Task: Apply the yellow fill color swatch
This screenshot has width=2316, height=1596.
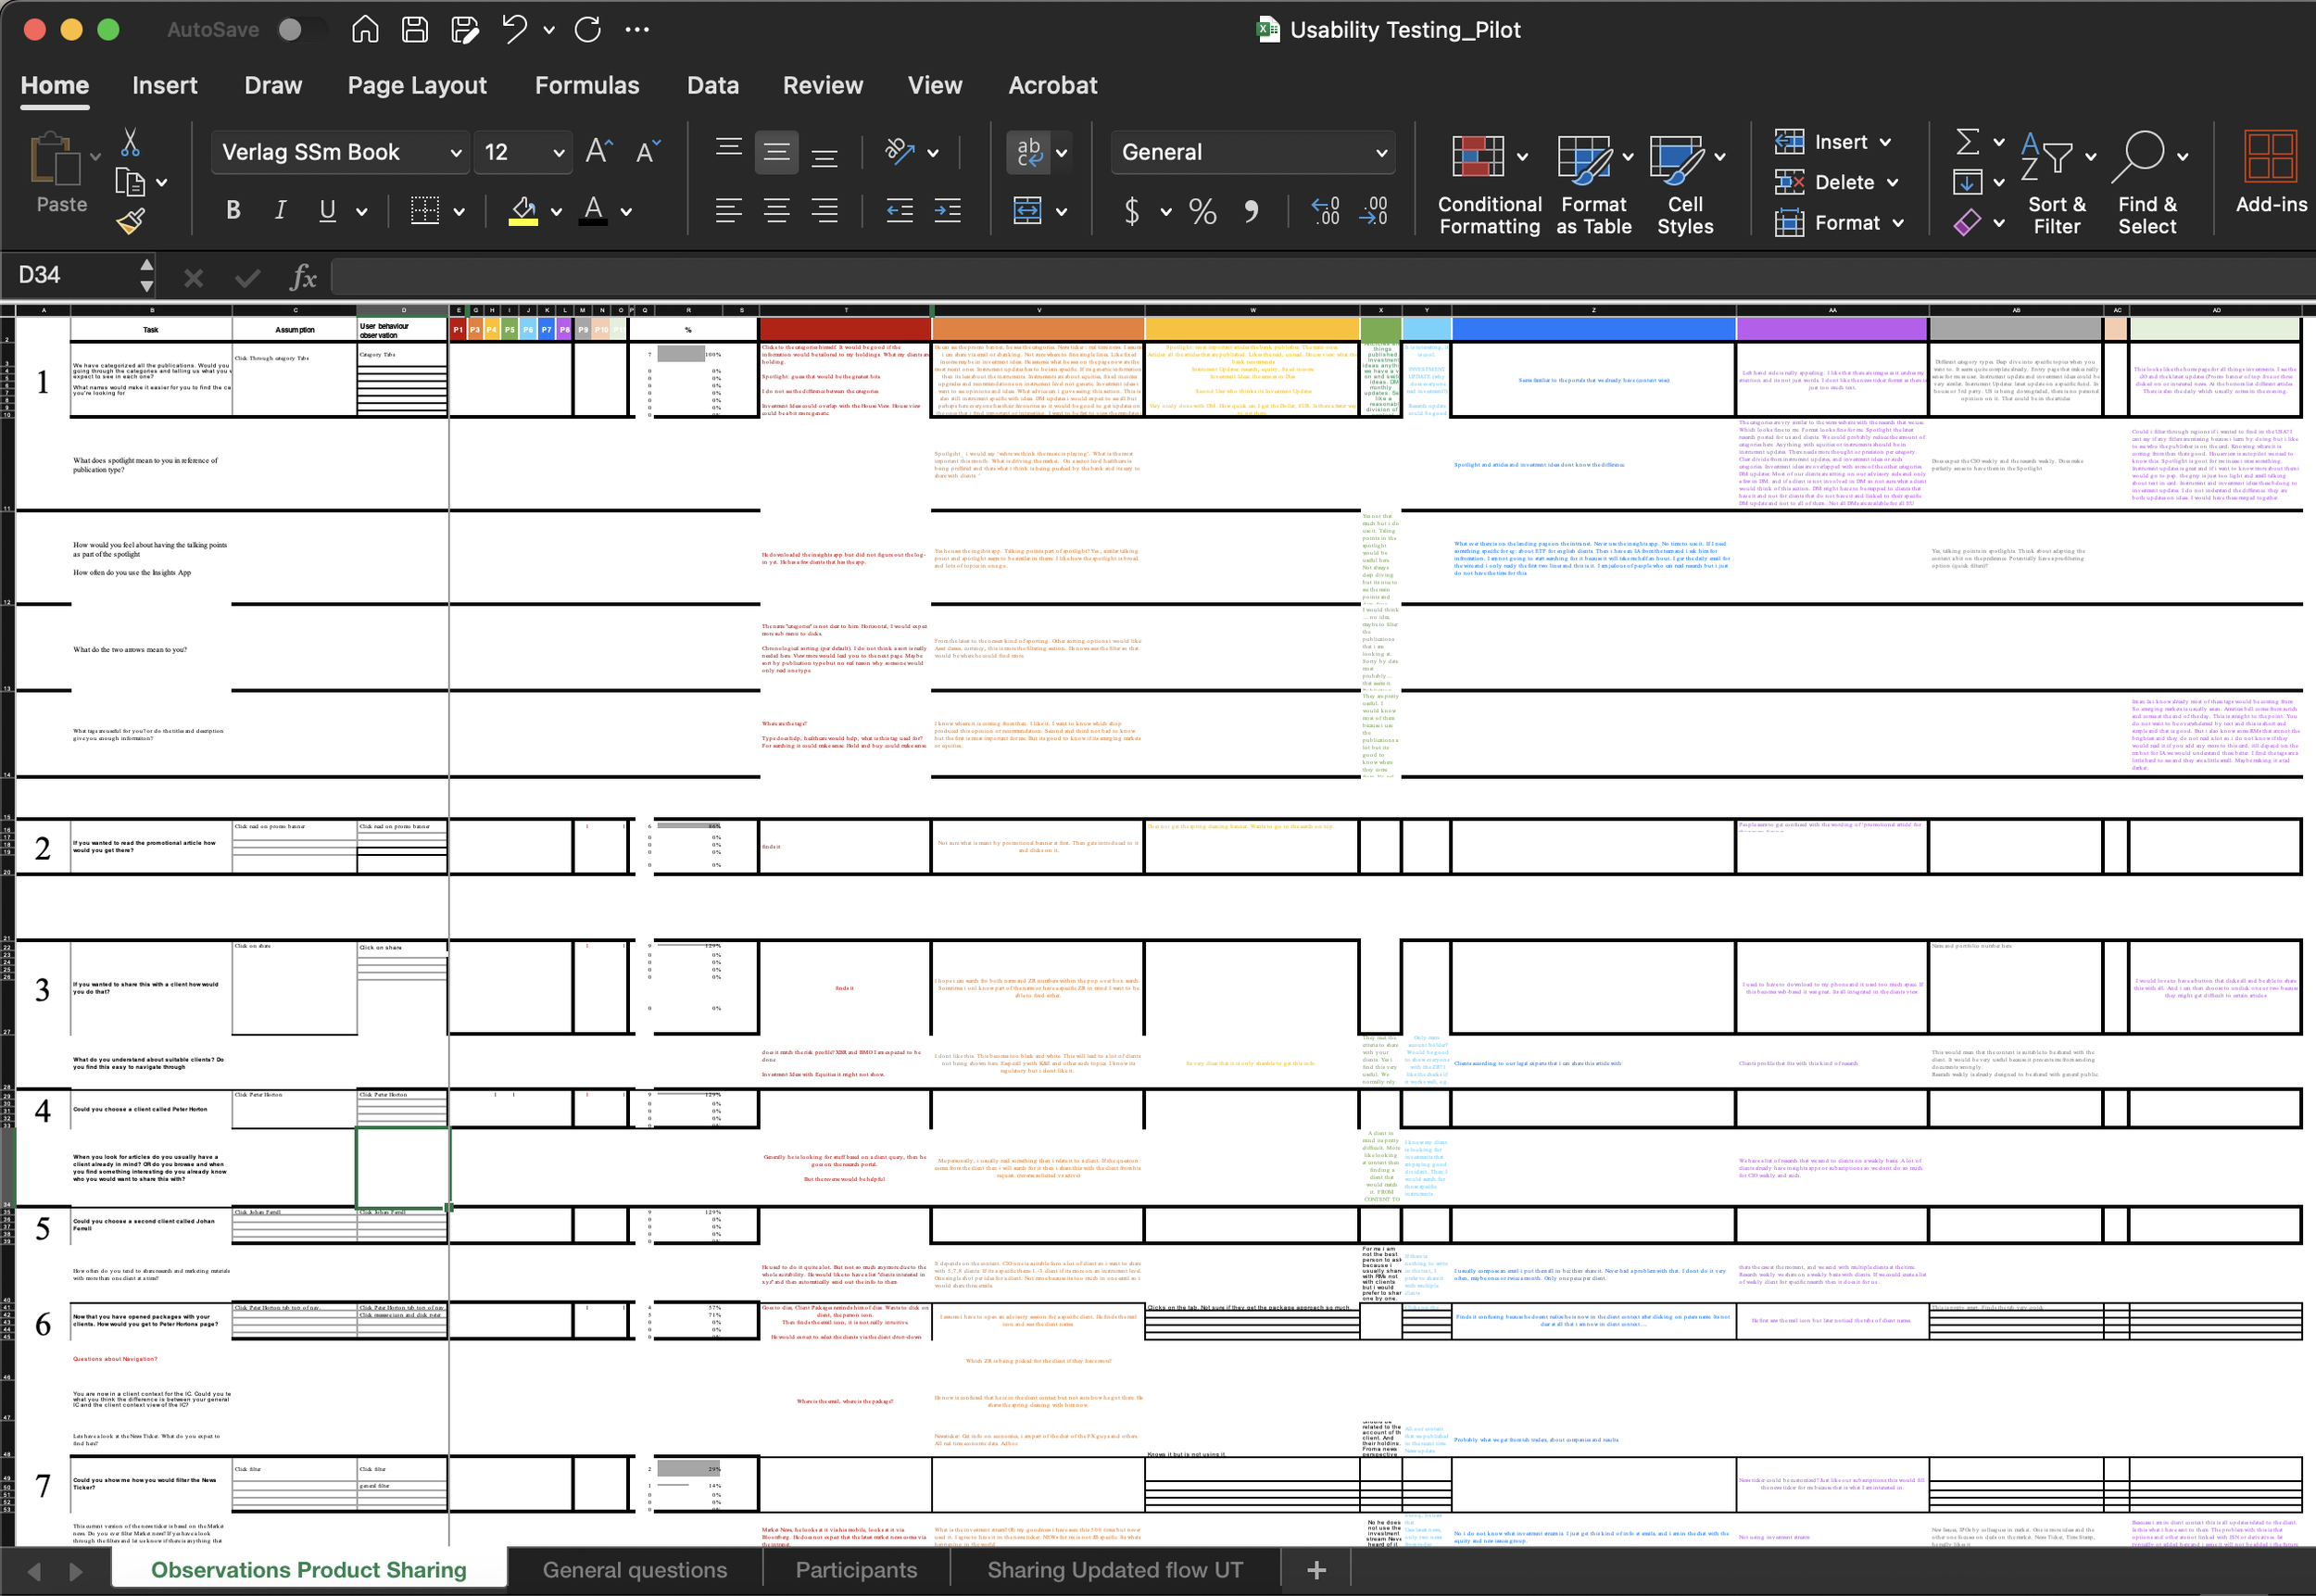Action: (x=523, y=211)
